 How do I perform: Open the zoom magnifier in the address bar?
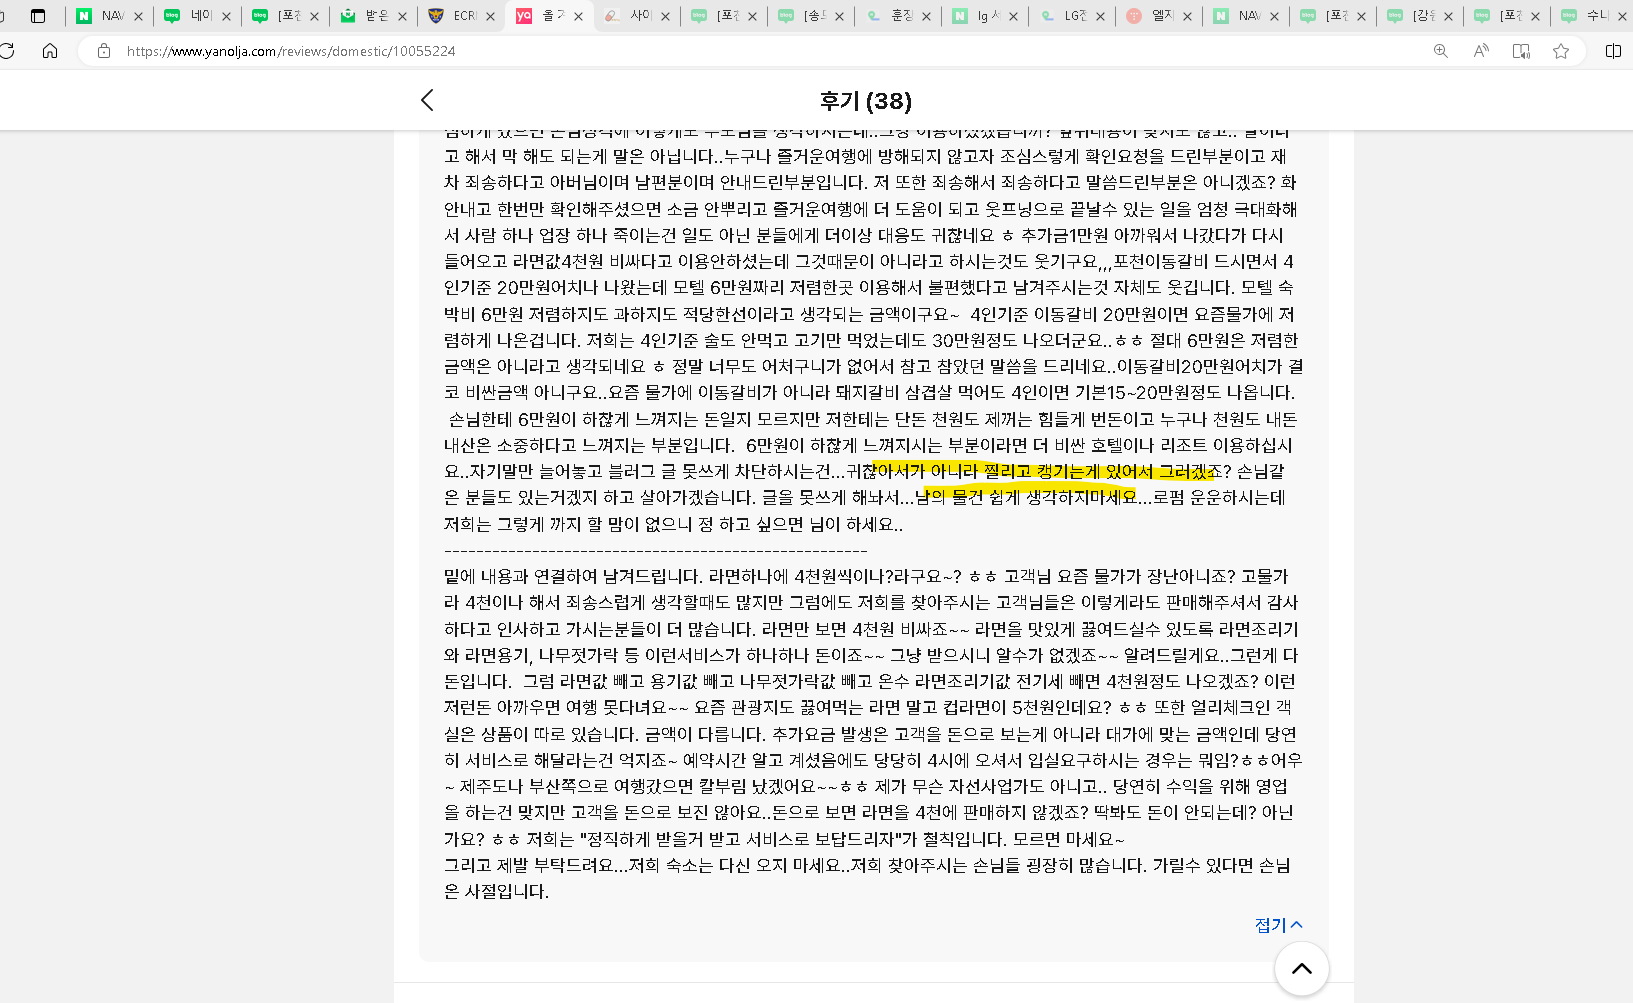pyautogui.click(x=1440, y=51)
